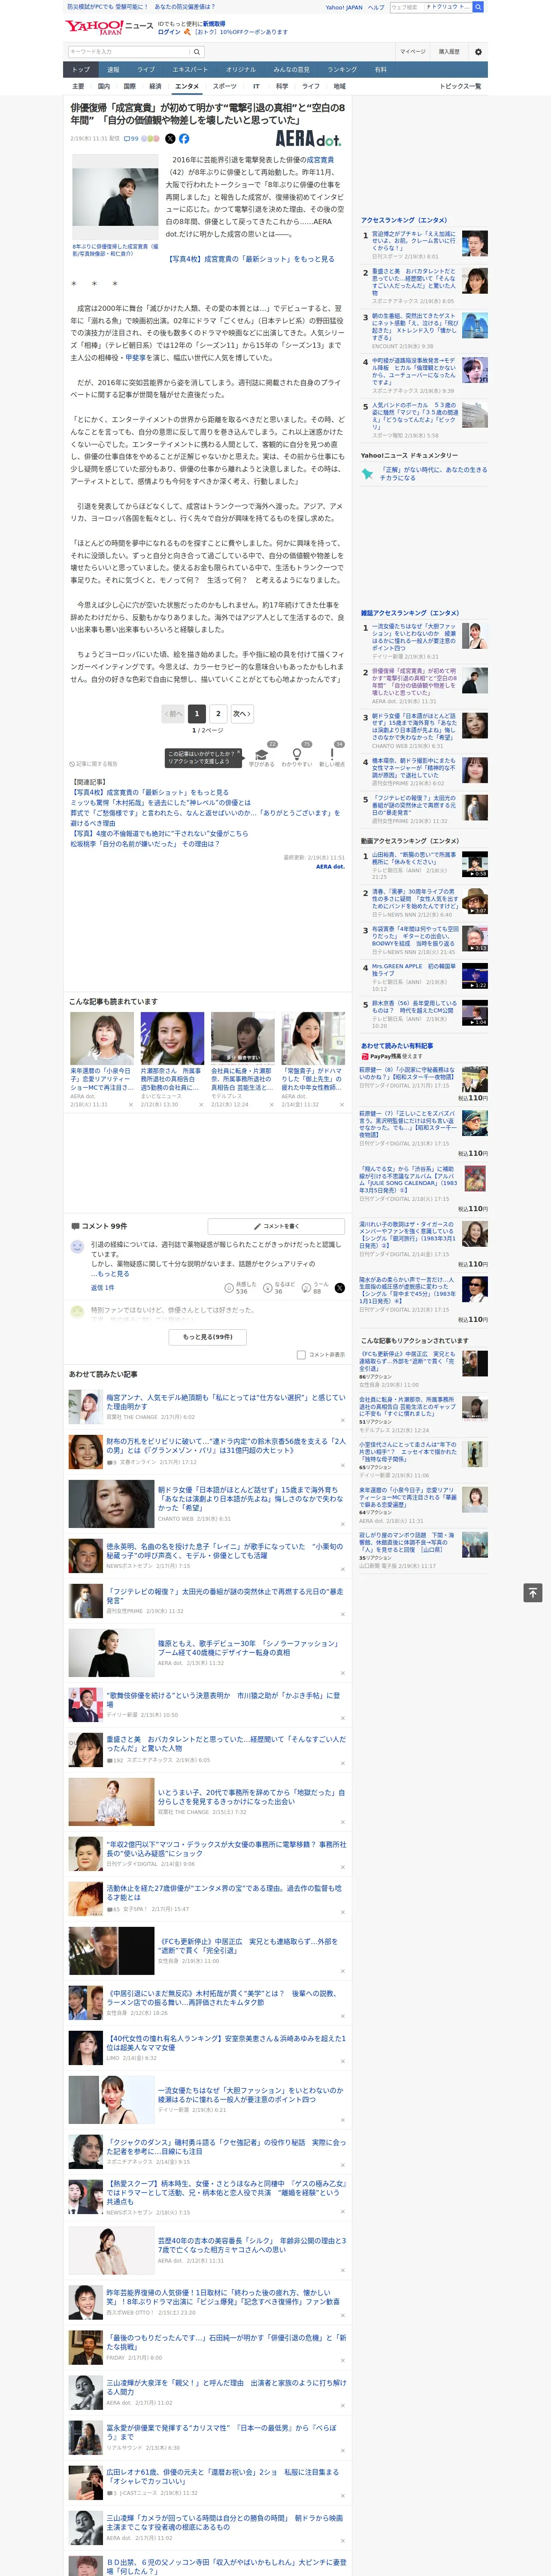Open 「正解」がない時代に documentary link

433,473
